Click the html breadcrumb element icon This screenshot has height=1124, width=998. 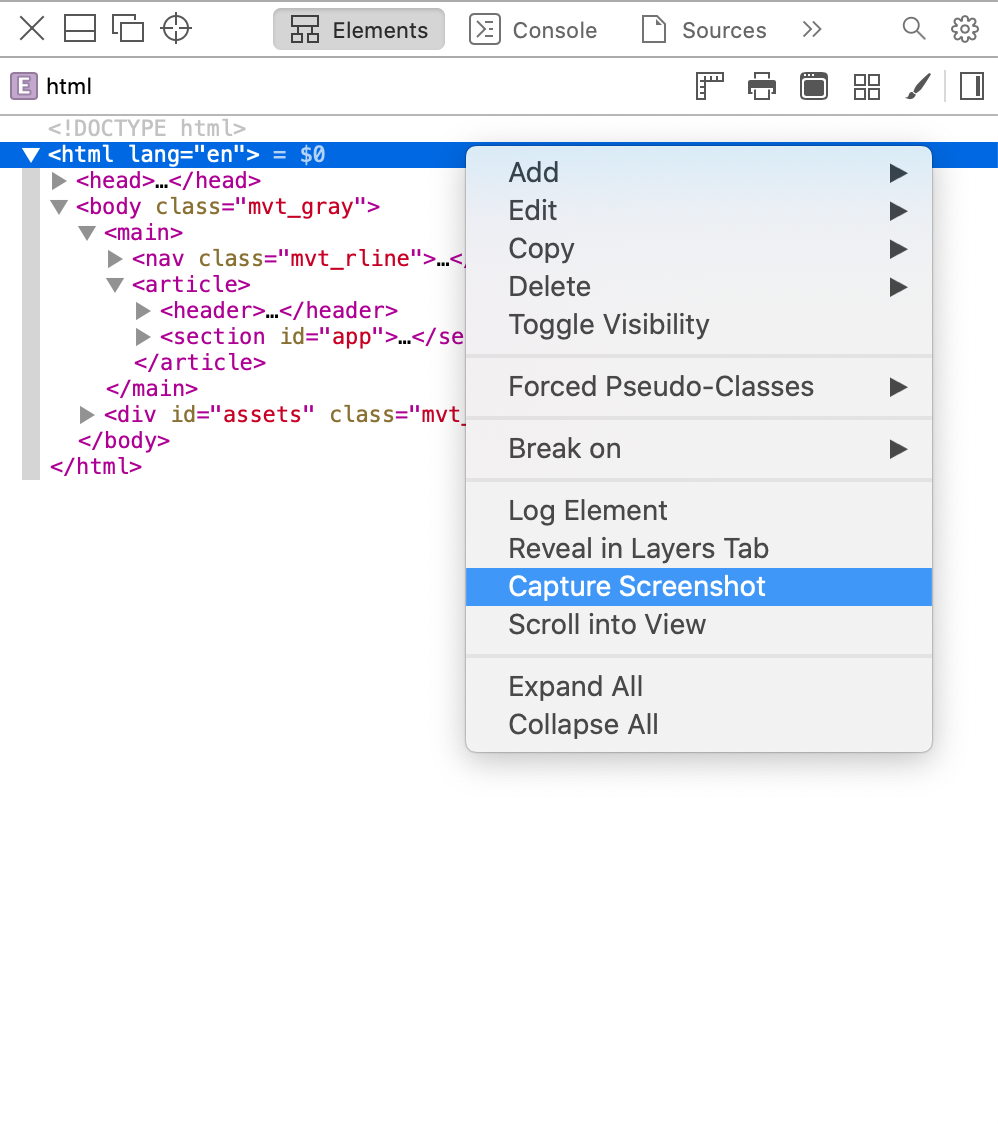24,86
